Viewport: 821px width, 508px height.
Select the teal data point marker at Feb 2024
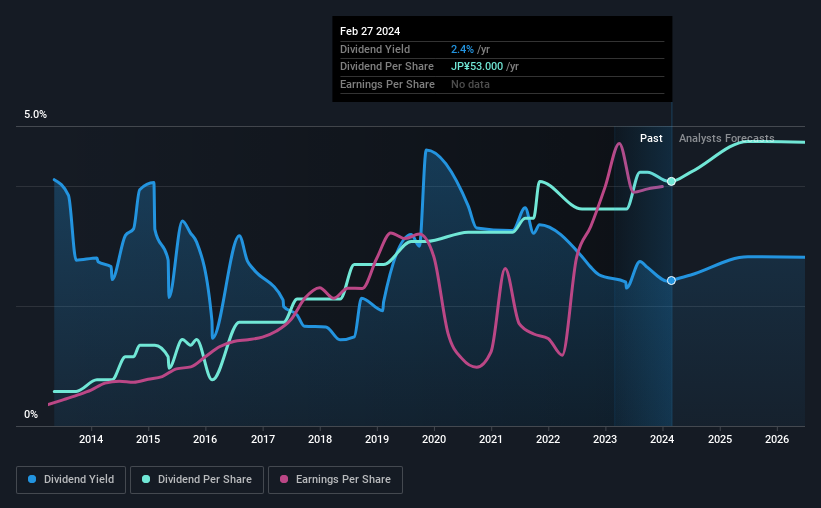(x=671, y=181)
